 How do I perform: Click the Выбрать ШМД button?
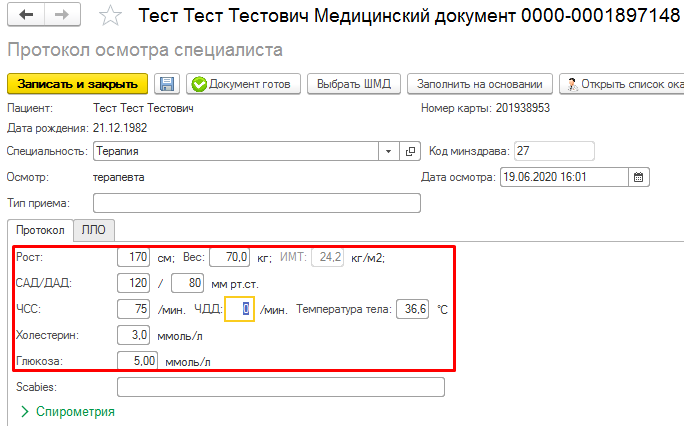point(353,84)
